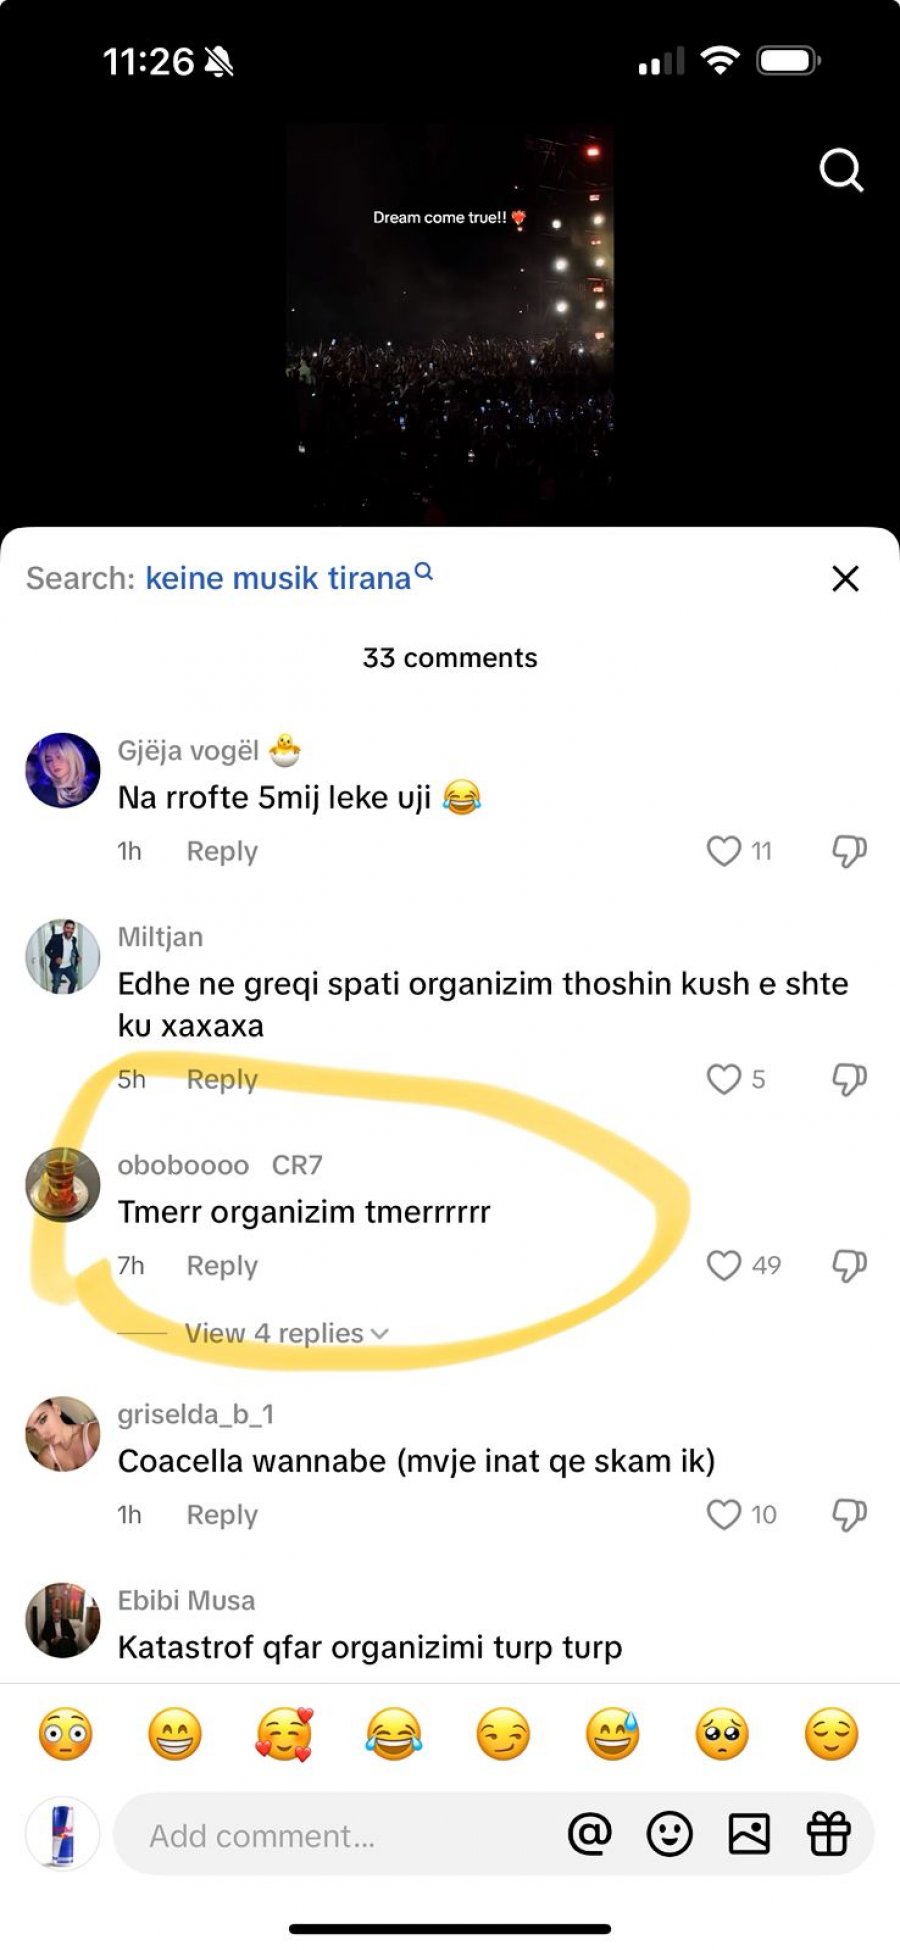Close the comments panel

pos(845,578)
